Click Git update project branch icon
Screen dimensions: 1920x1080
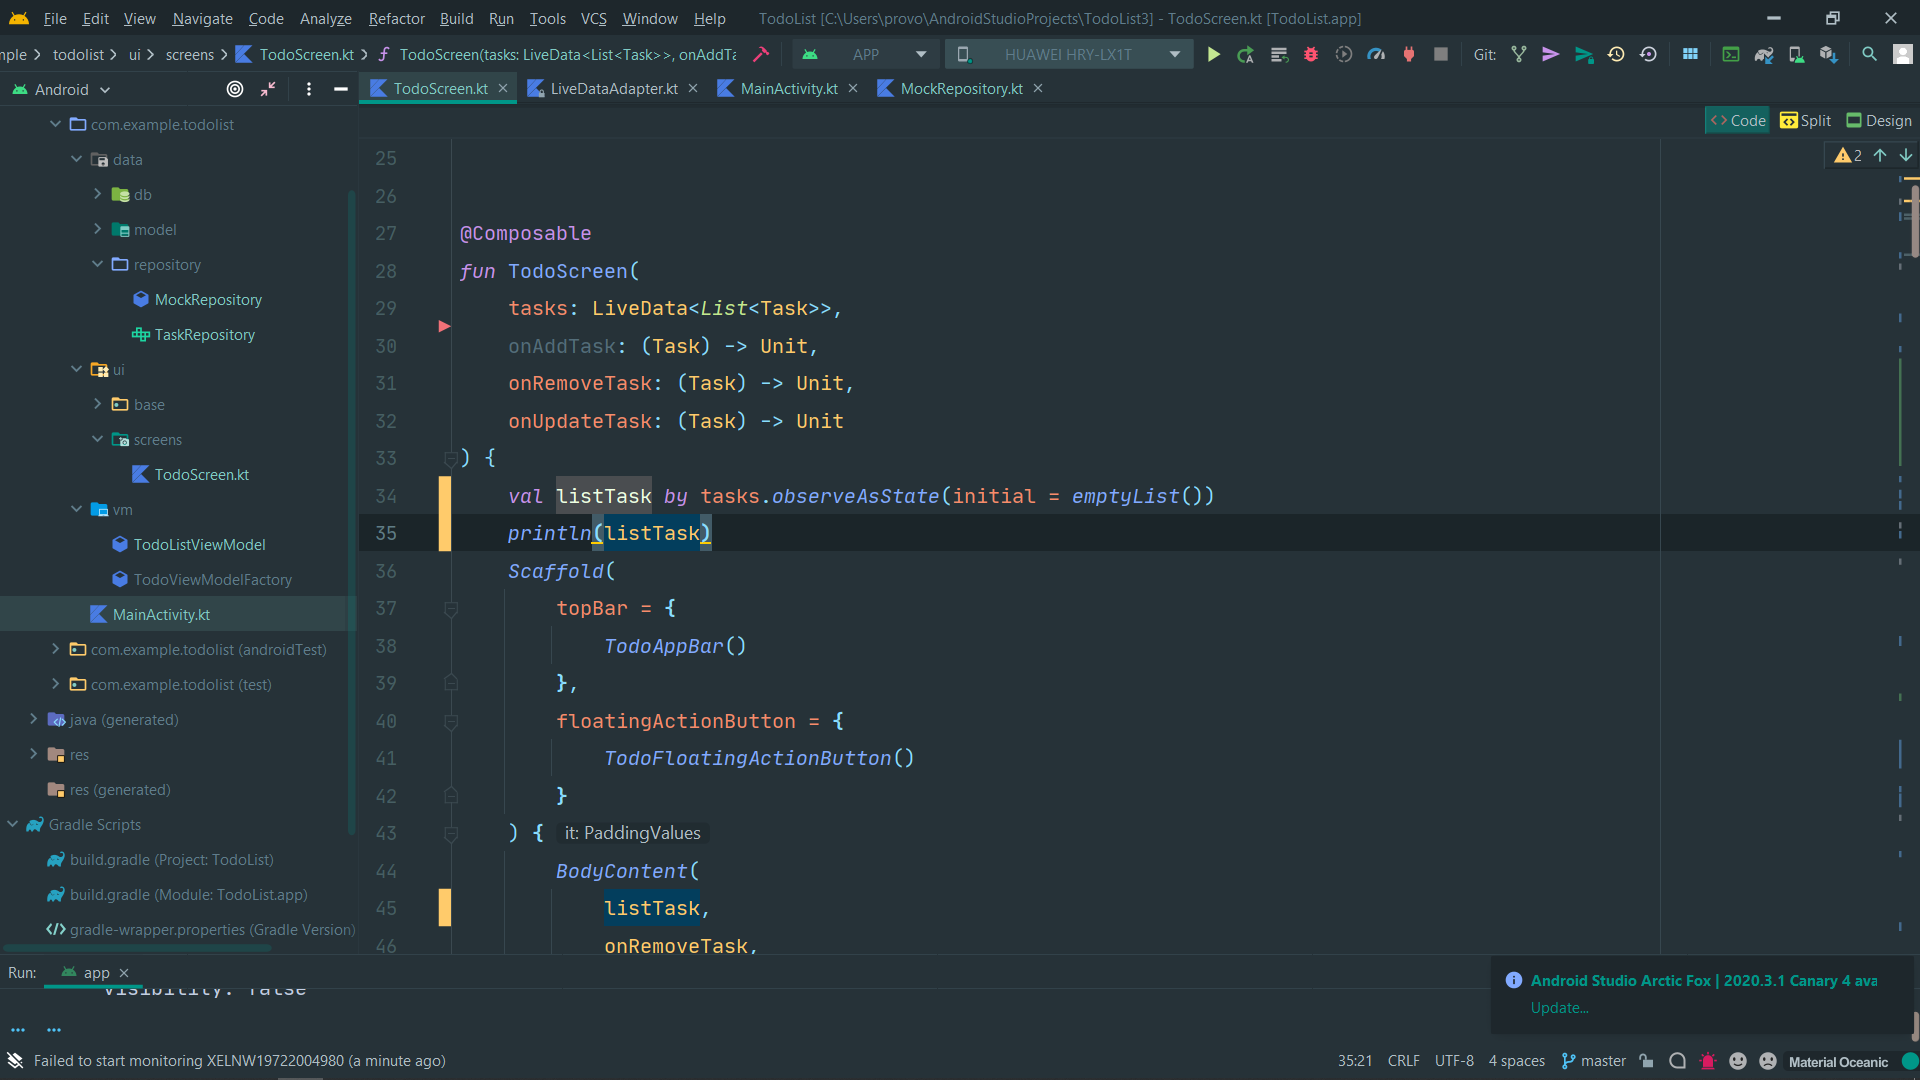click(x=1519, y=55)
